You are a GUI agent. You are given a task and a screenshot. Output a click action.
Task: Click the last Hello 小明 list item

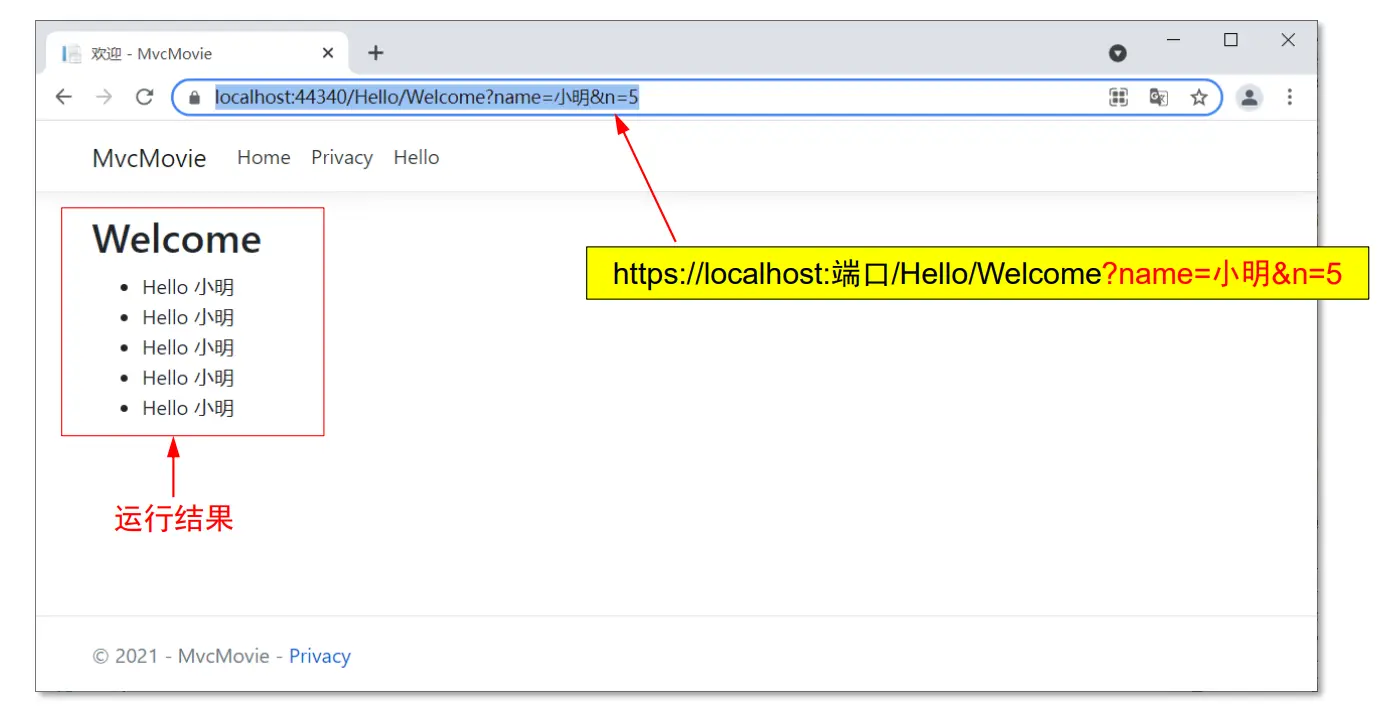(188, 408)
